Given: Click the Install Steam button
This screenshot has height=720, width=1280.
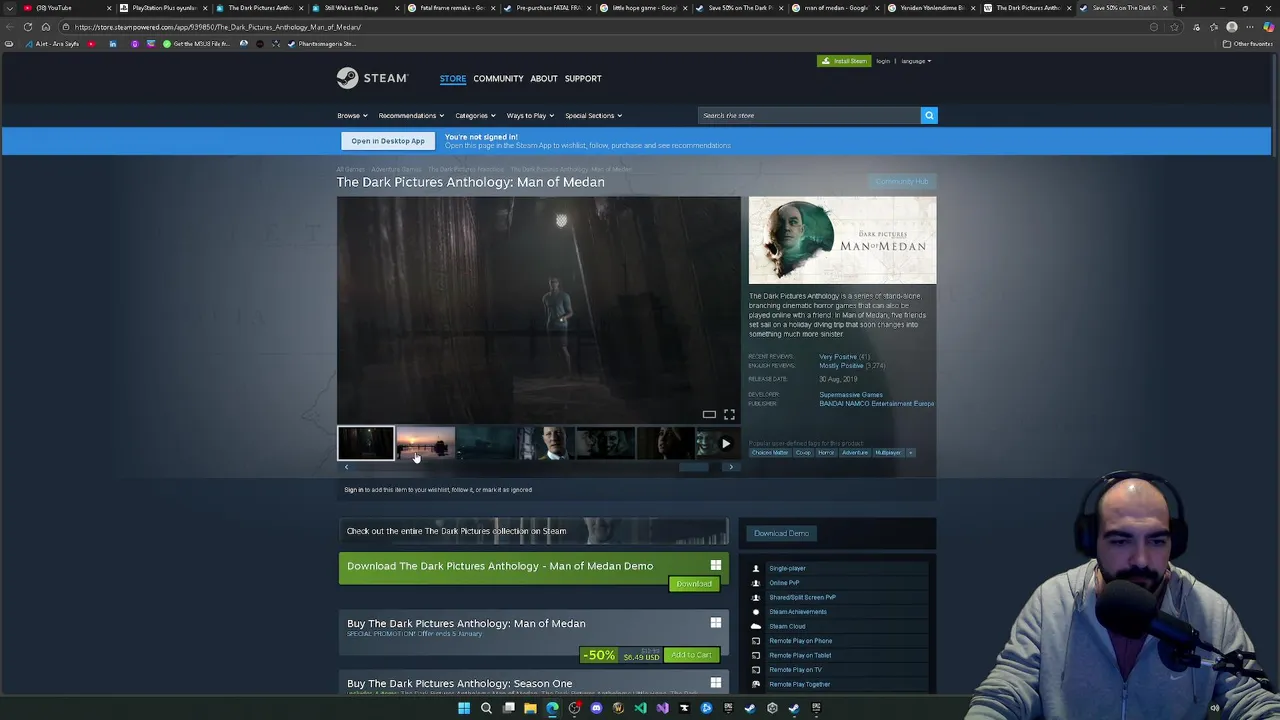Looking at the screenshot, I should [x=843, y=61].
